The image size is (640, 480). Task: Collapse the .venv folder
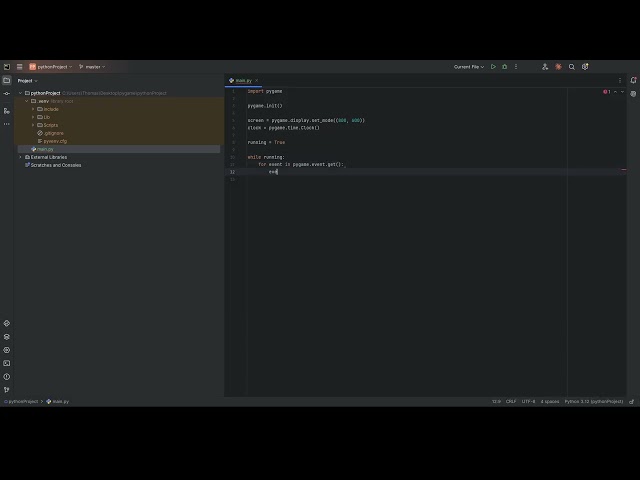[27, 101]
